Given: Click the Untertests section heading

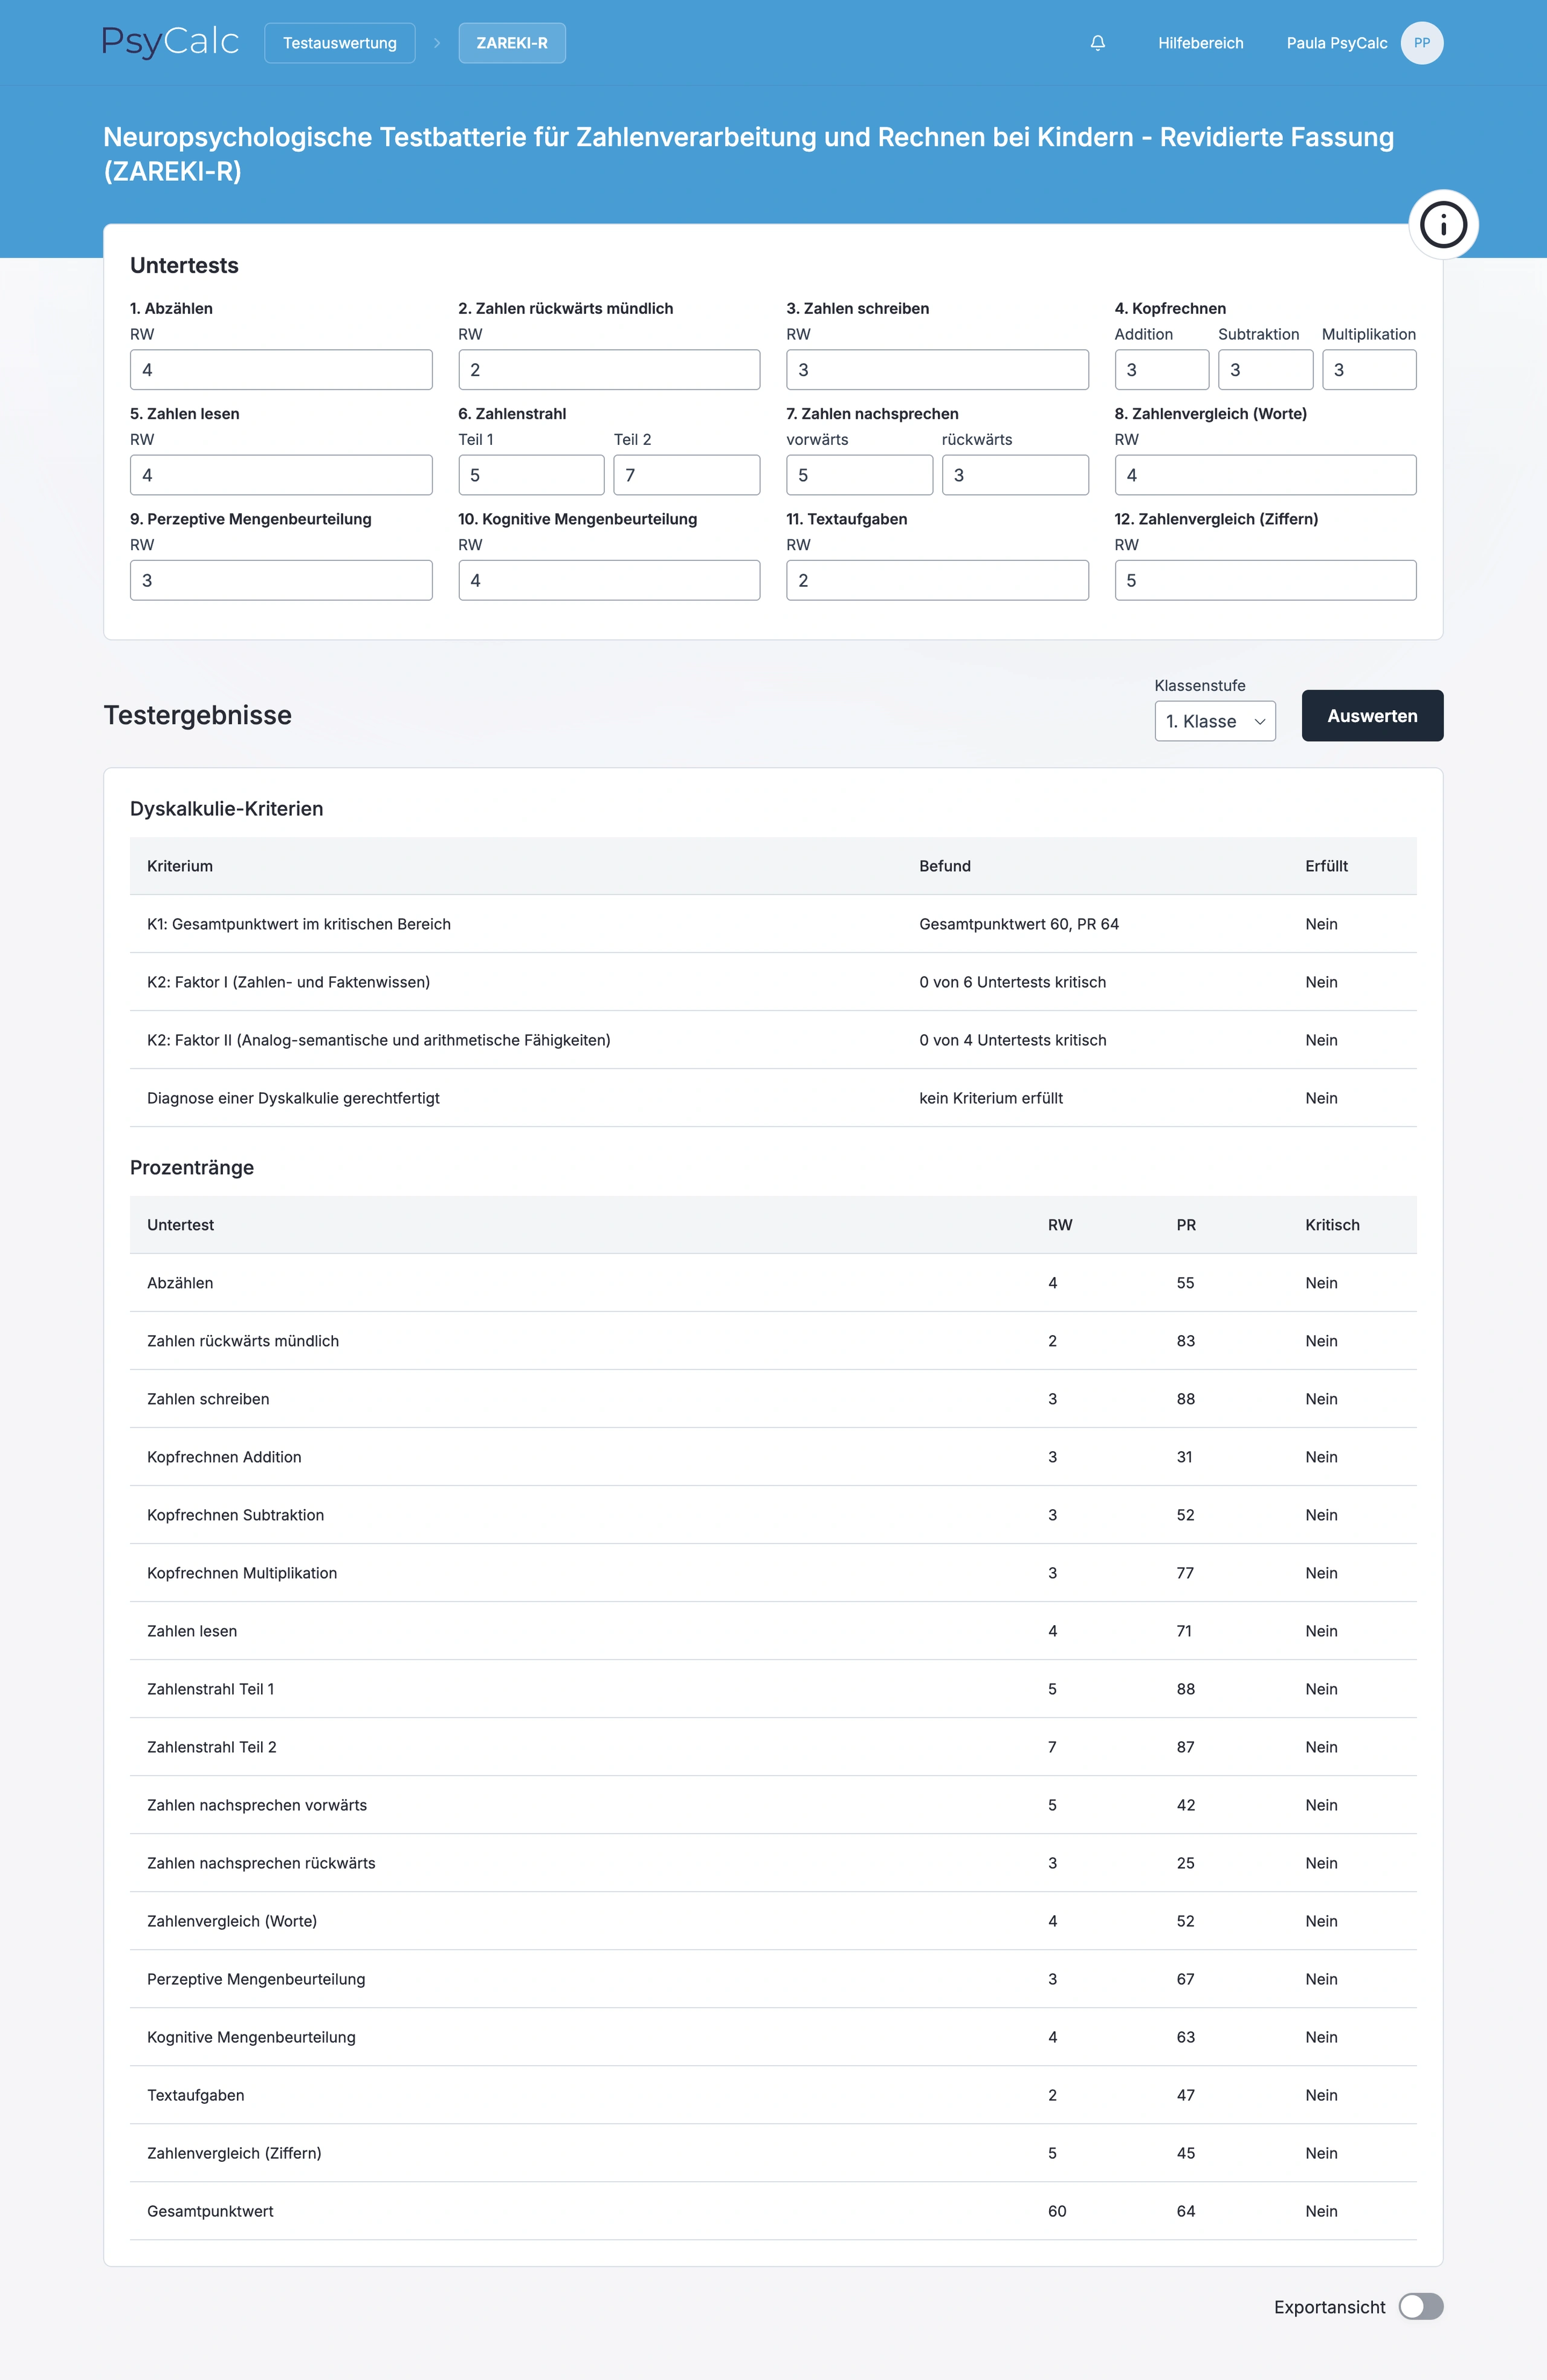Looking at the screenshot, I should [x=184, y=265].
